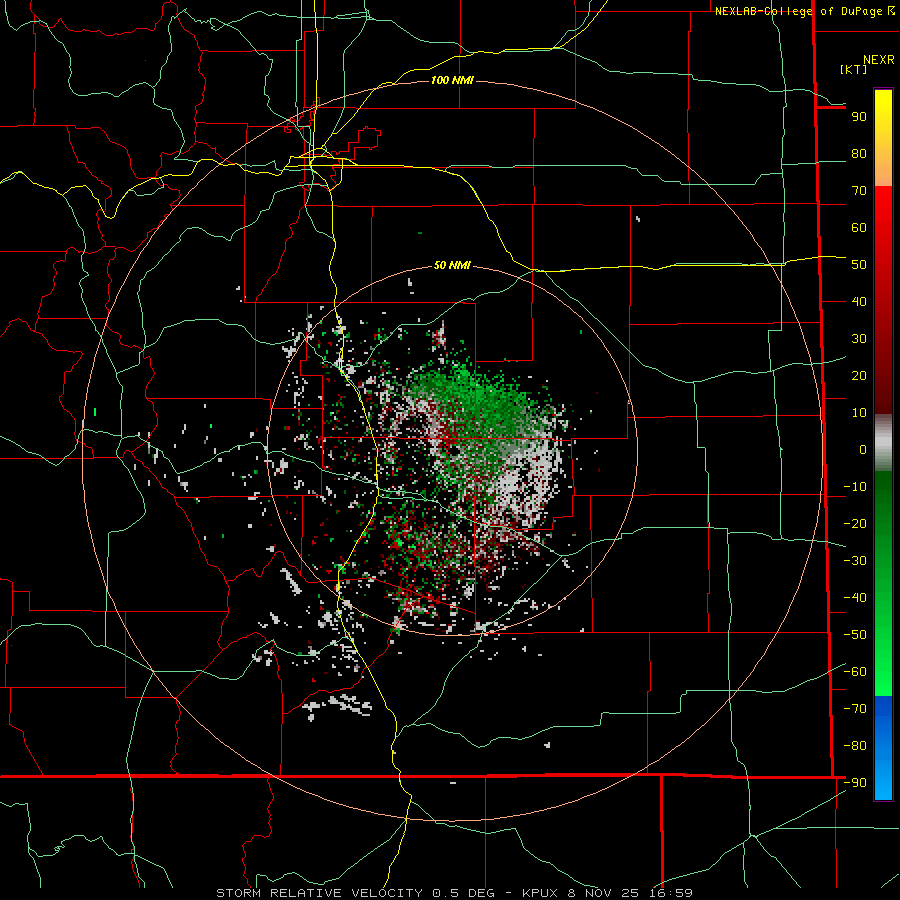Click the -40 scale value
This screenshot has width=900, height=900.
[x=855, y=598]
